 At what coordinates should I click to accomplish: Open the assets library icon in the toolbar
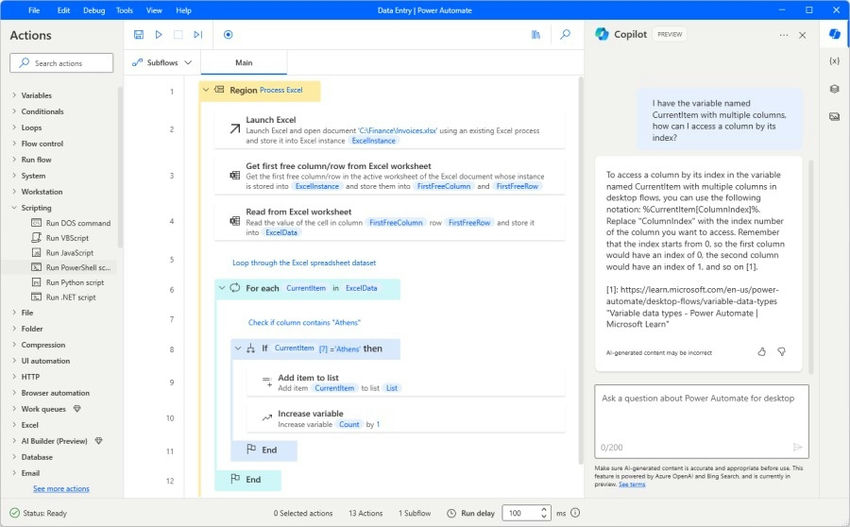[536, 35]
